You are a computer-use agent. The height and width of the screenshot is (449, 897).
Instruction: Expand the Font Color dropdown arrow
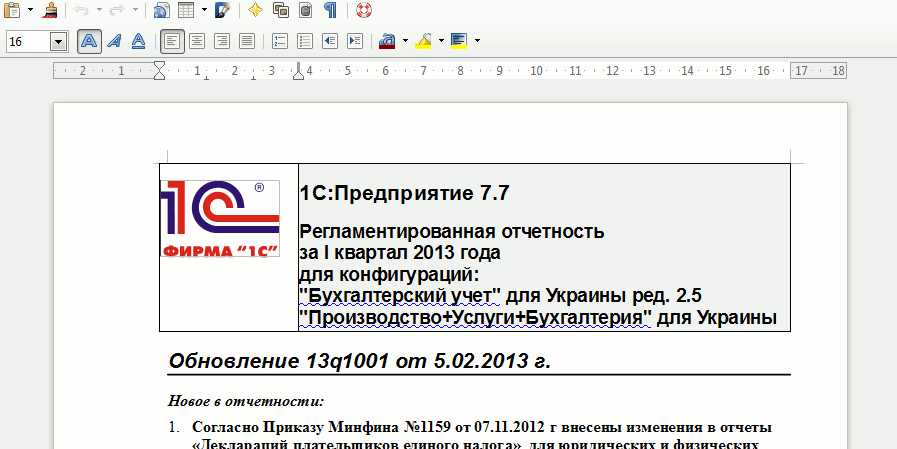tap(405, 41)
